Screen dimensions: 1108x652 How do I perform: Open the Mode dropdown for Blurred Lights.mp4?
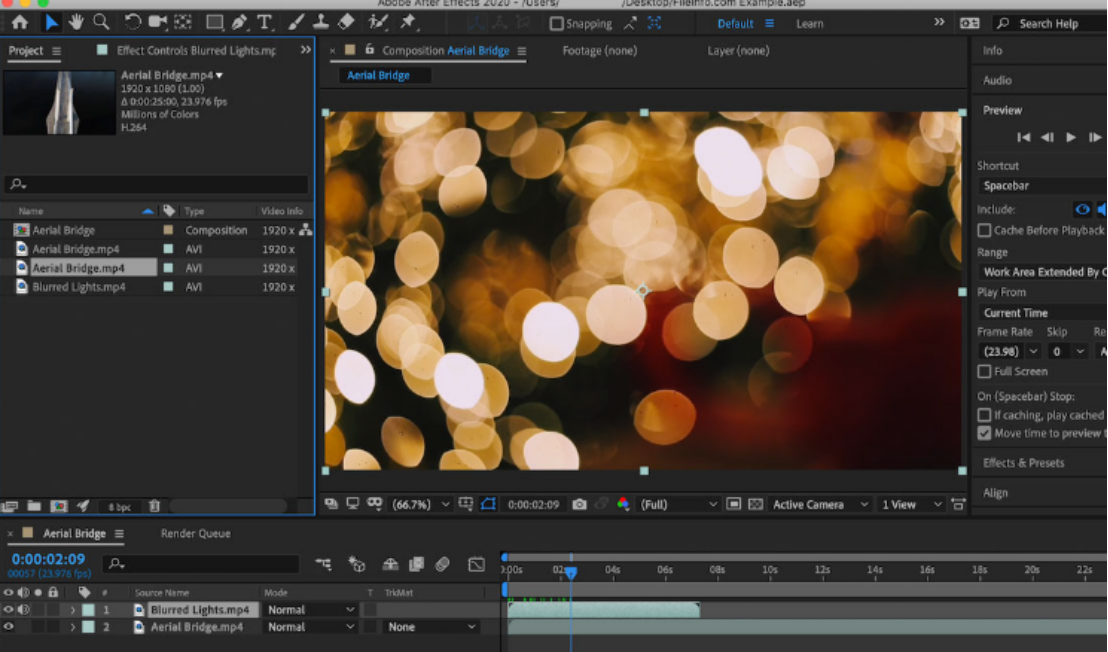[x=310, y=609]
